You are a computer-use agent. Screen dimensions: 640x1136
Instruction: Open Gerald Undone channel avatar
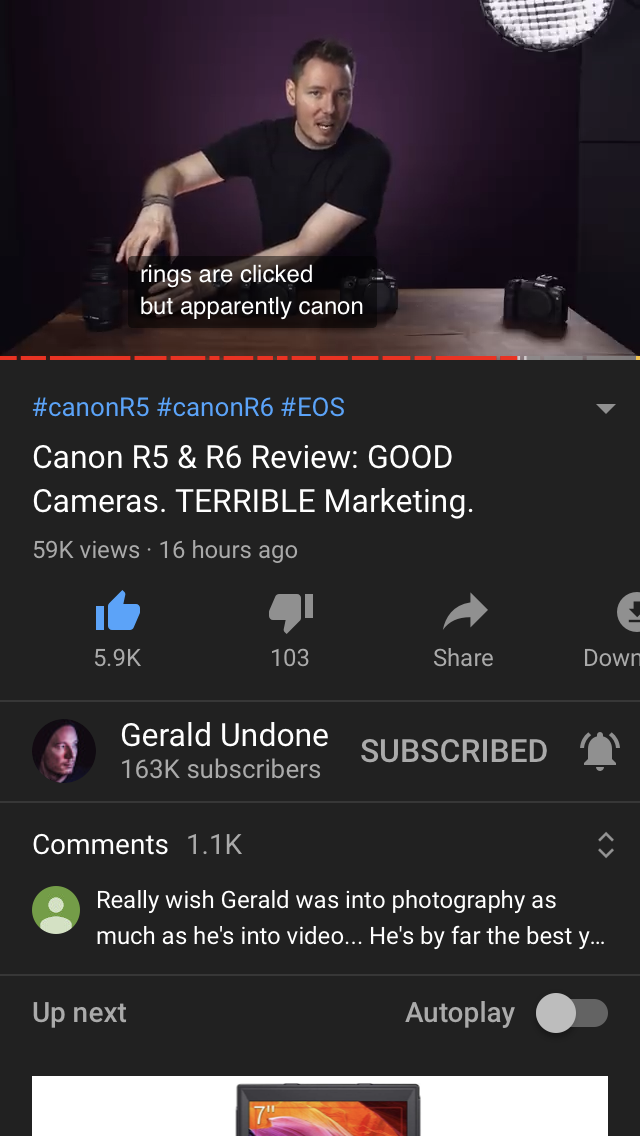pyautogui.click(x=64, y=751)
